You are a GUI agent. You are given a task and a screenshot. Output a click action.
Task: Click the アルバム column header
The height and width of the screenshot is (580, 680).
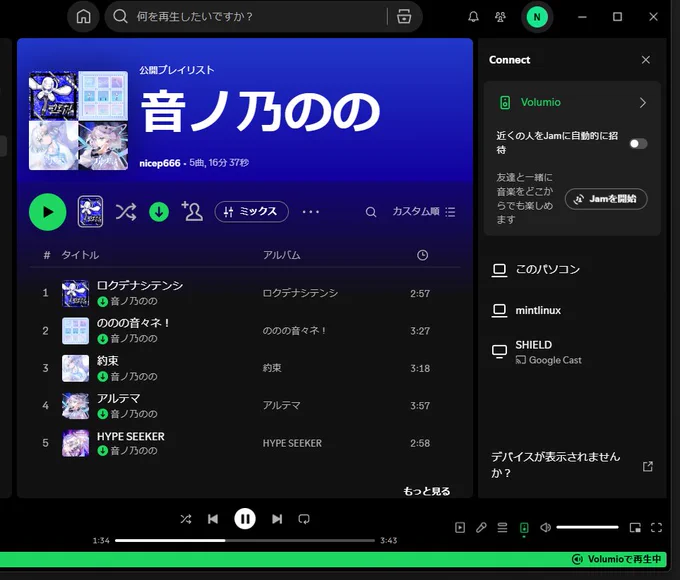pyautogui.click(x=281, y=255)
